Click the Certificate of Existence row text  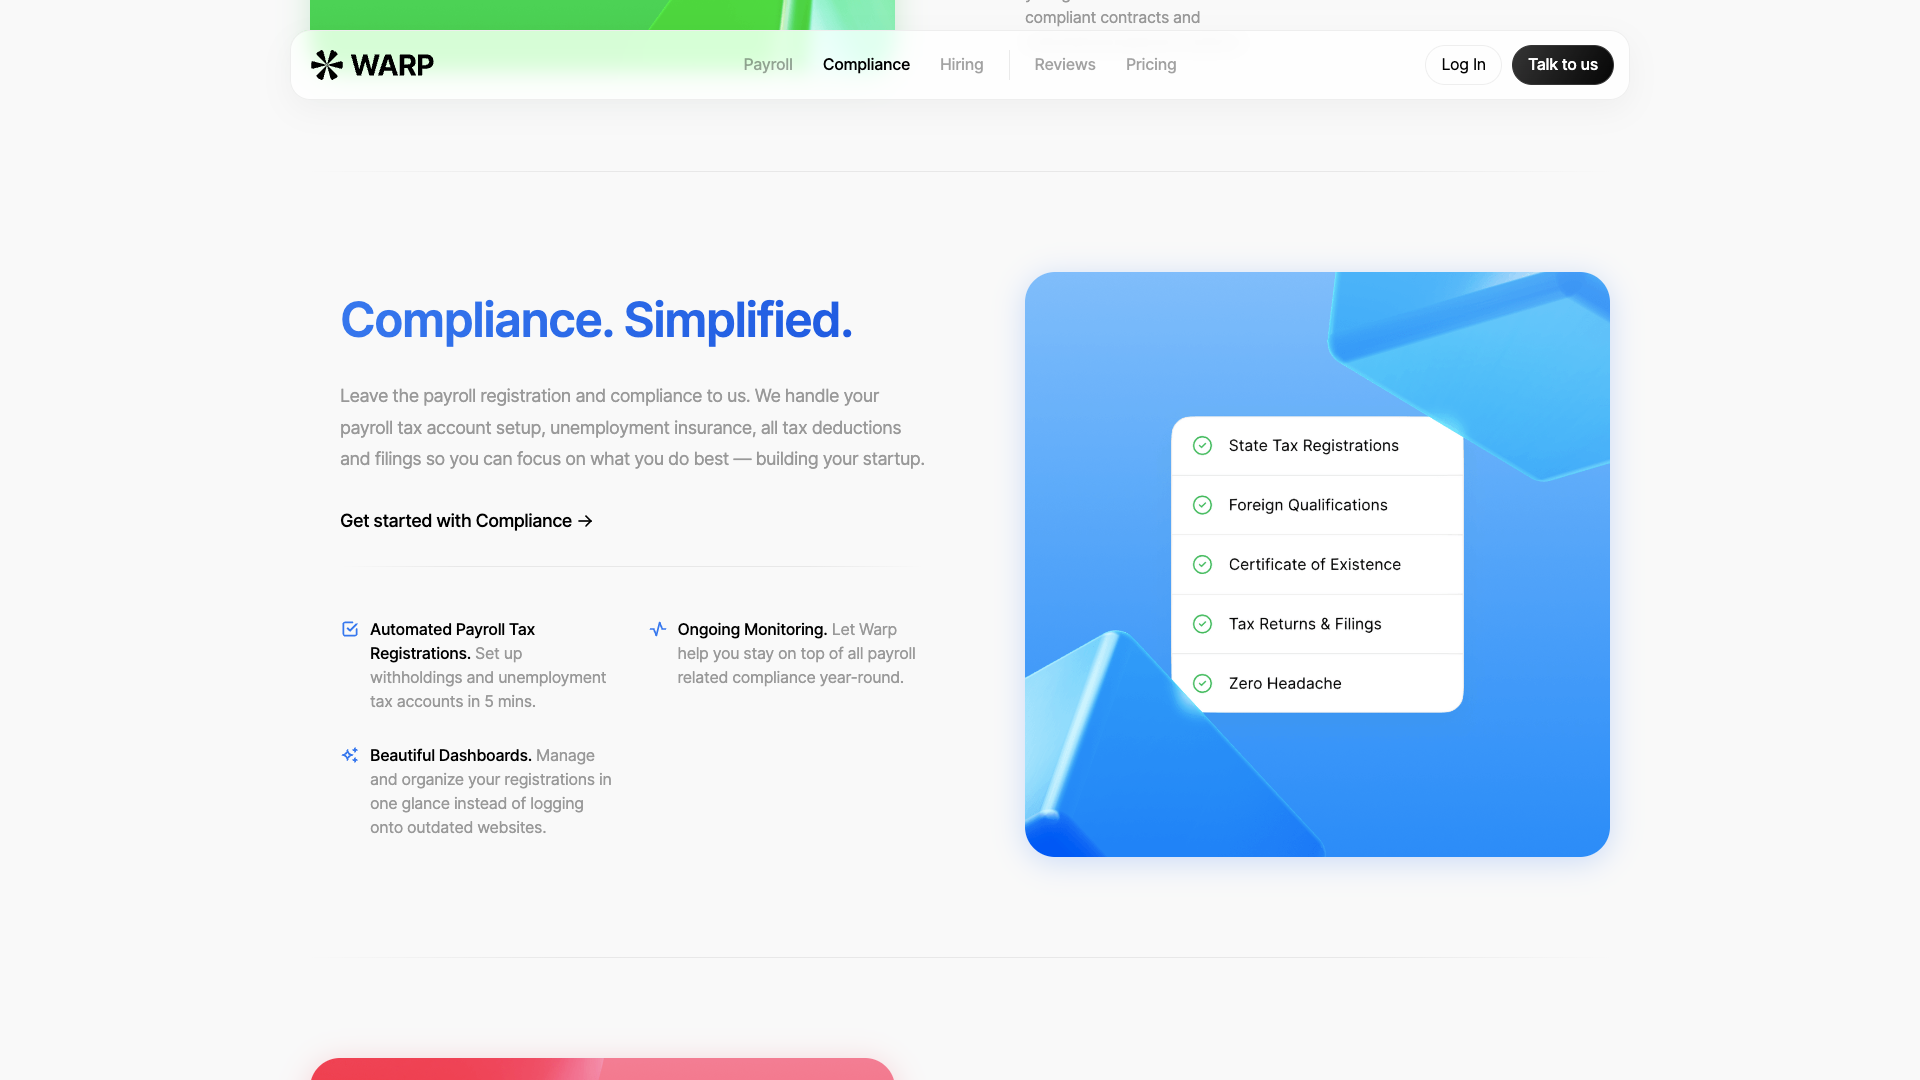(1314, 565)
